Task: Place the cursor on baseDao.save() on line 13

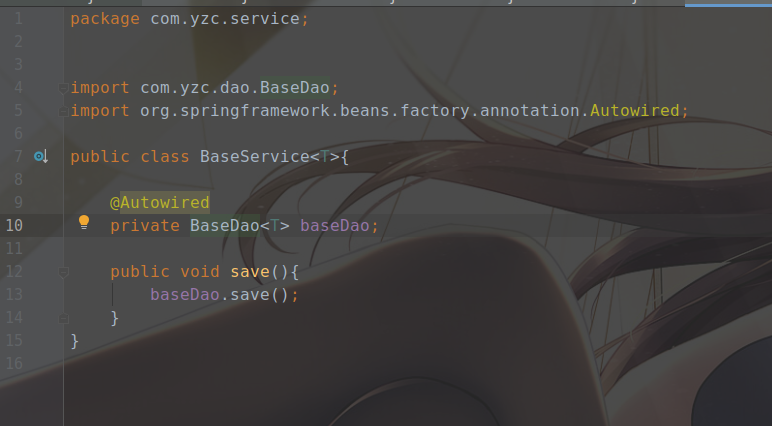Action: tap(224, 295)
